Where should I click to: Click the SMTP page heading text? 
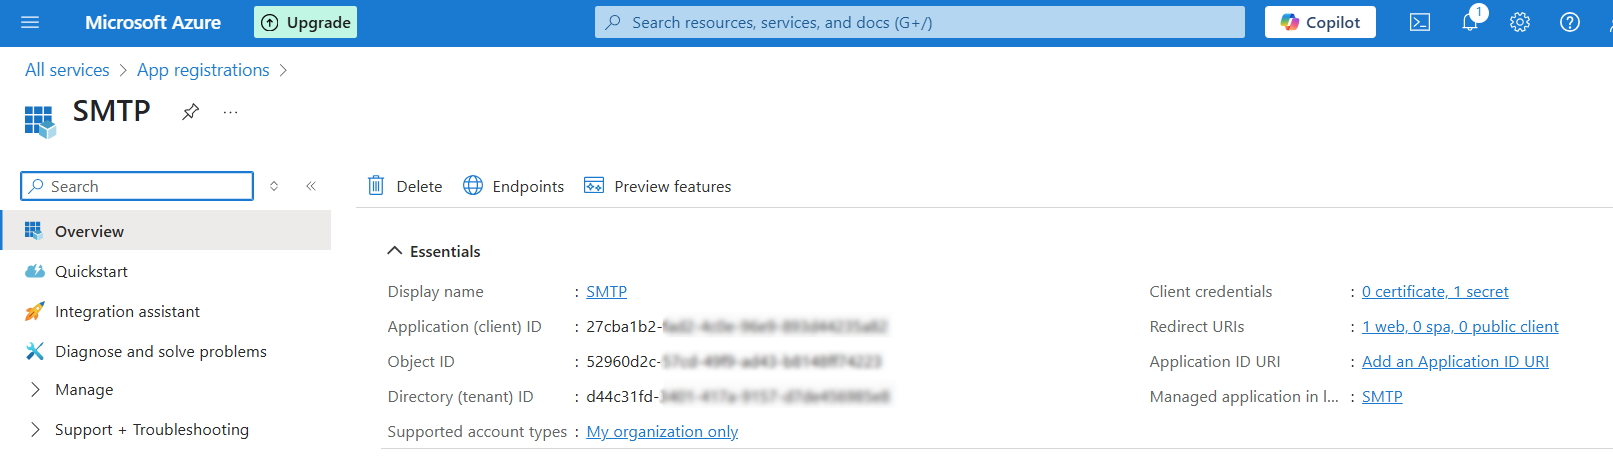[x=111, y=111]
